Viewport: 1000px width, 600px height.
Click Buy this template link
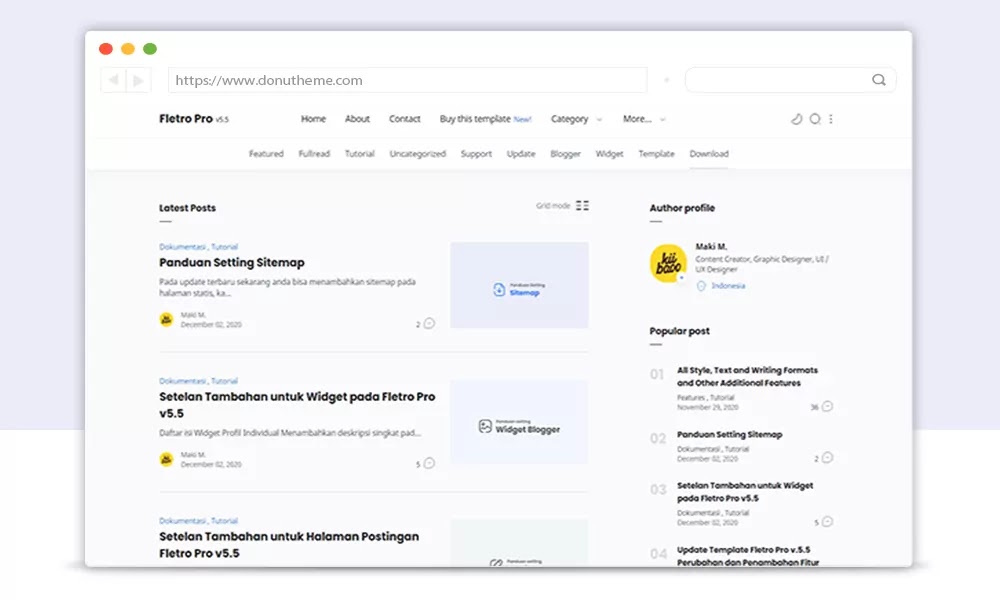(x=475, y=119)
